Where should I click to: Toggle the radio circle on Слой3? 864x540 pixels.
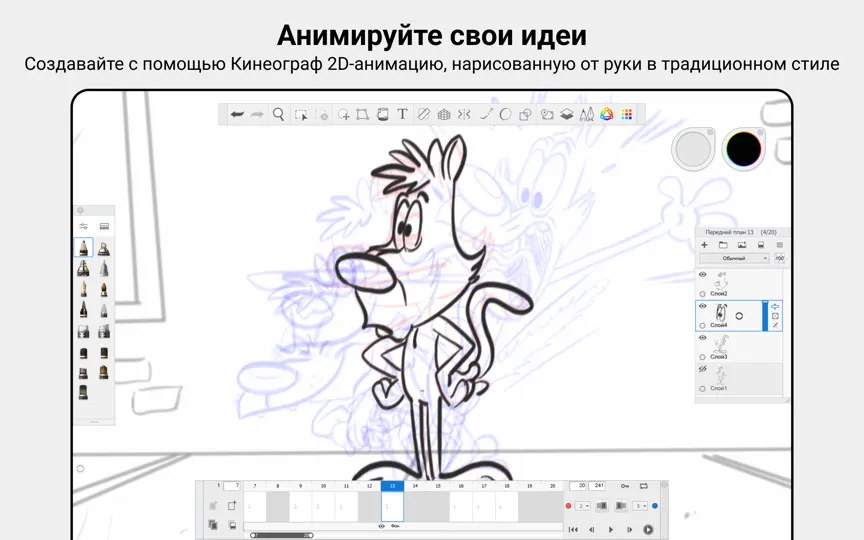703,357
